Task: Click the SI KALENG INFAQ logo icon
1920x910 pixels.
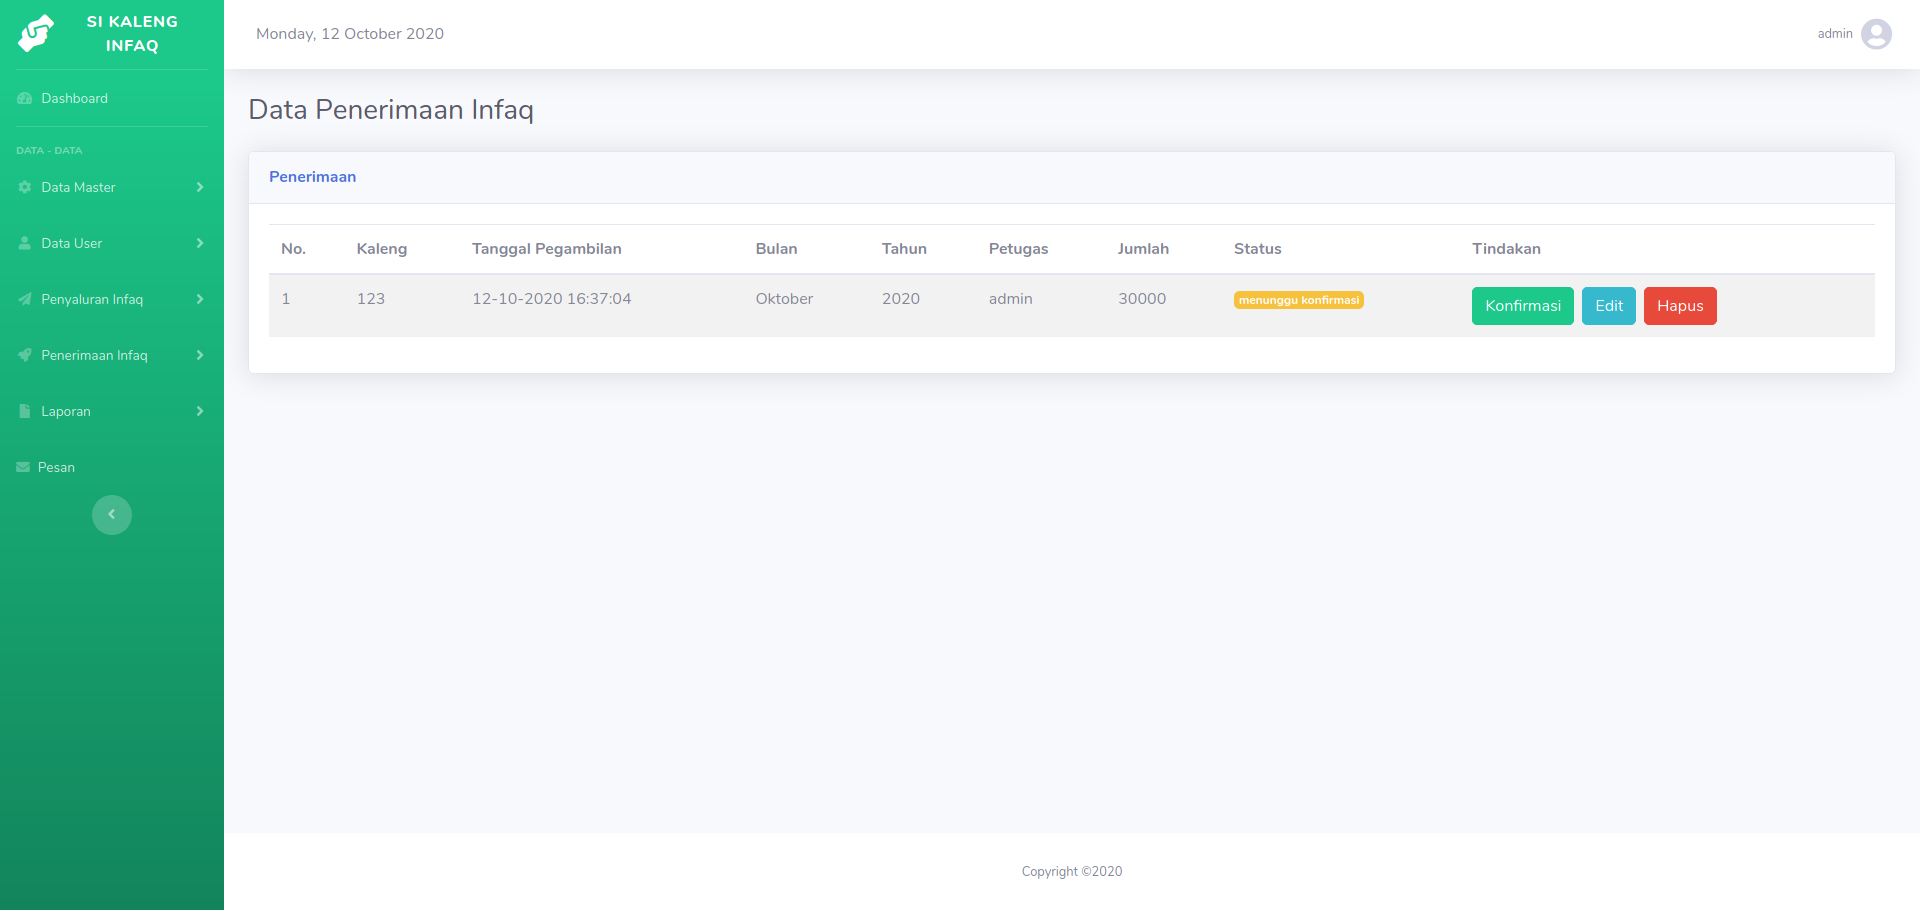Action: [34, 34]
